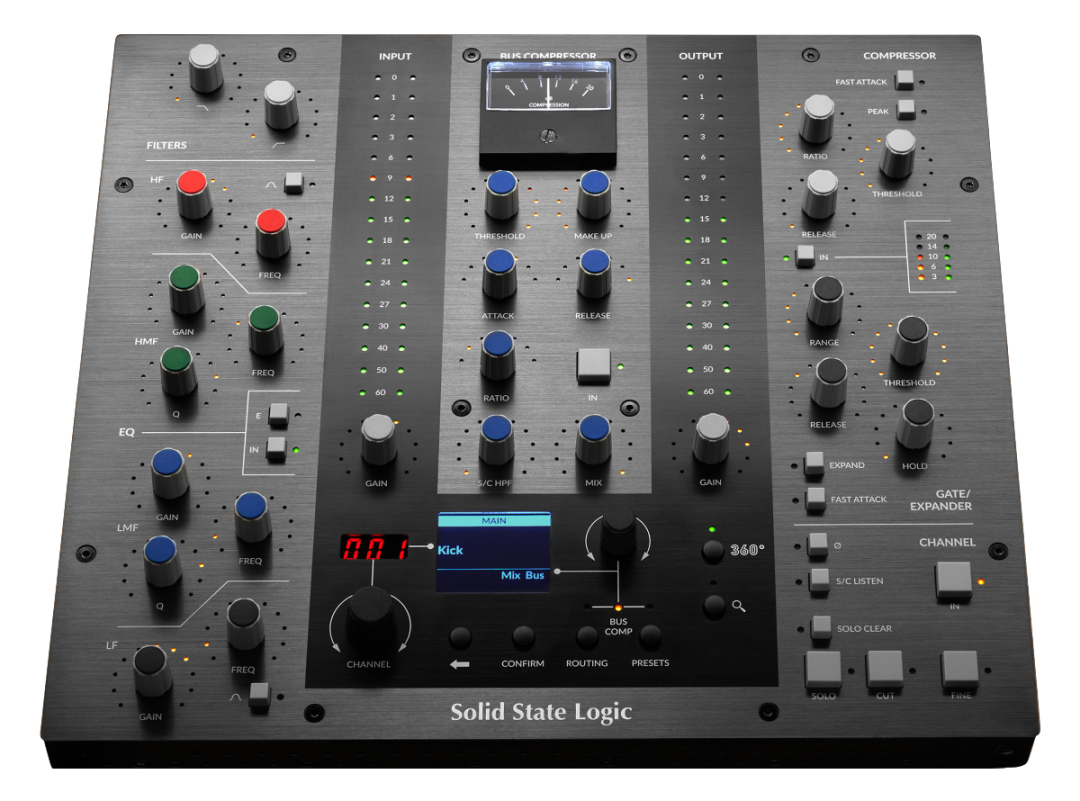Toggle the EQ E button
This screenshot has width=1080, height=801.
coord(278,413)
